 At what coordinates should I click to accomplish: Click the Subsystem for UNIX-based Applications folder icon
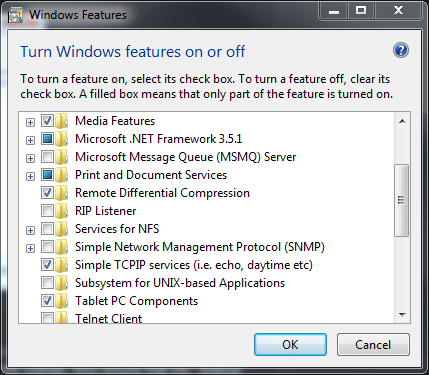[x=62, y=283]
